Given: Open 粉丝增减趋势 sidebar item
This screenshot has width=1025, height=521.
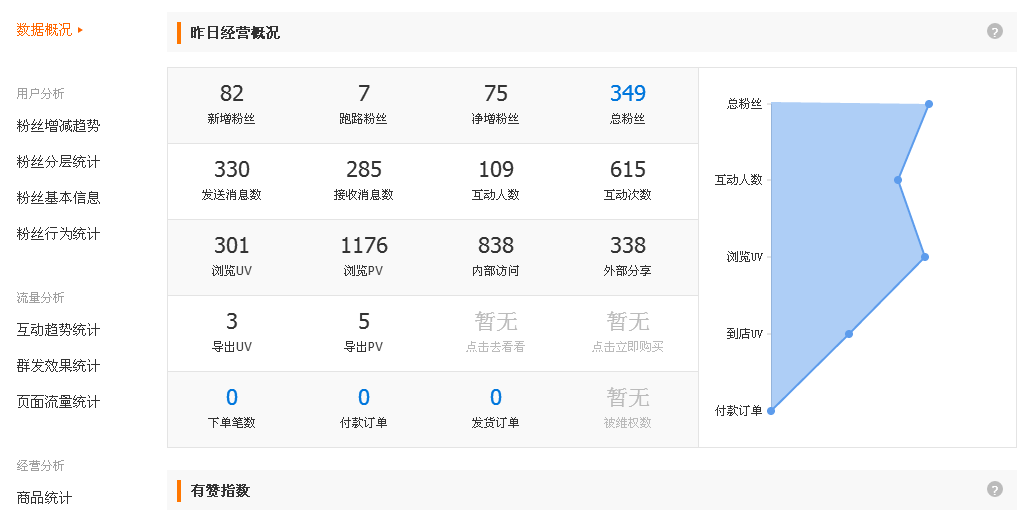Looking at the screenshot, I should (58, 126).
